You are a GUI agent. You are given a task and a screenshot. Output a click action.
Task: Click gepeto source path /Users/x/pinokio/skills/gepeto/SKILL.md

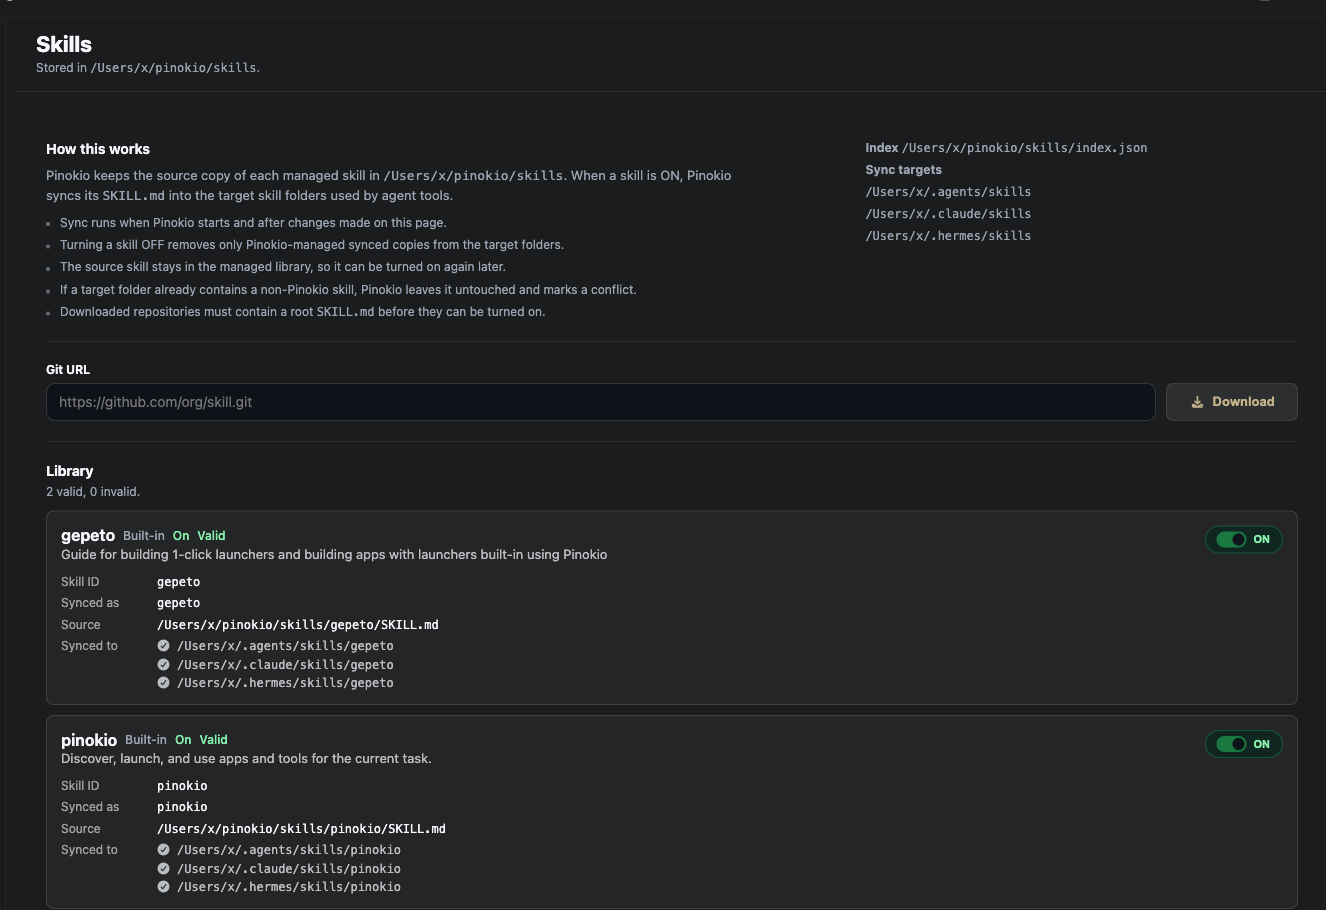(298, 625)
